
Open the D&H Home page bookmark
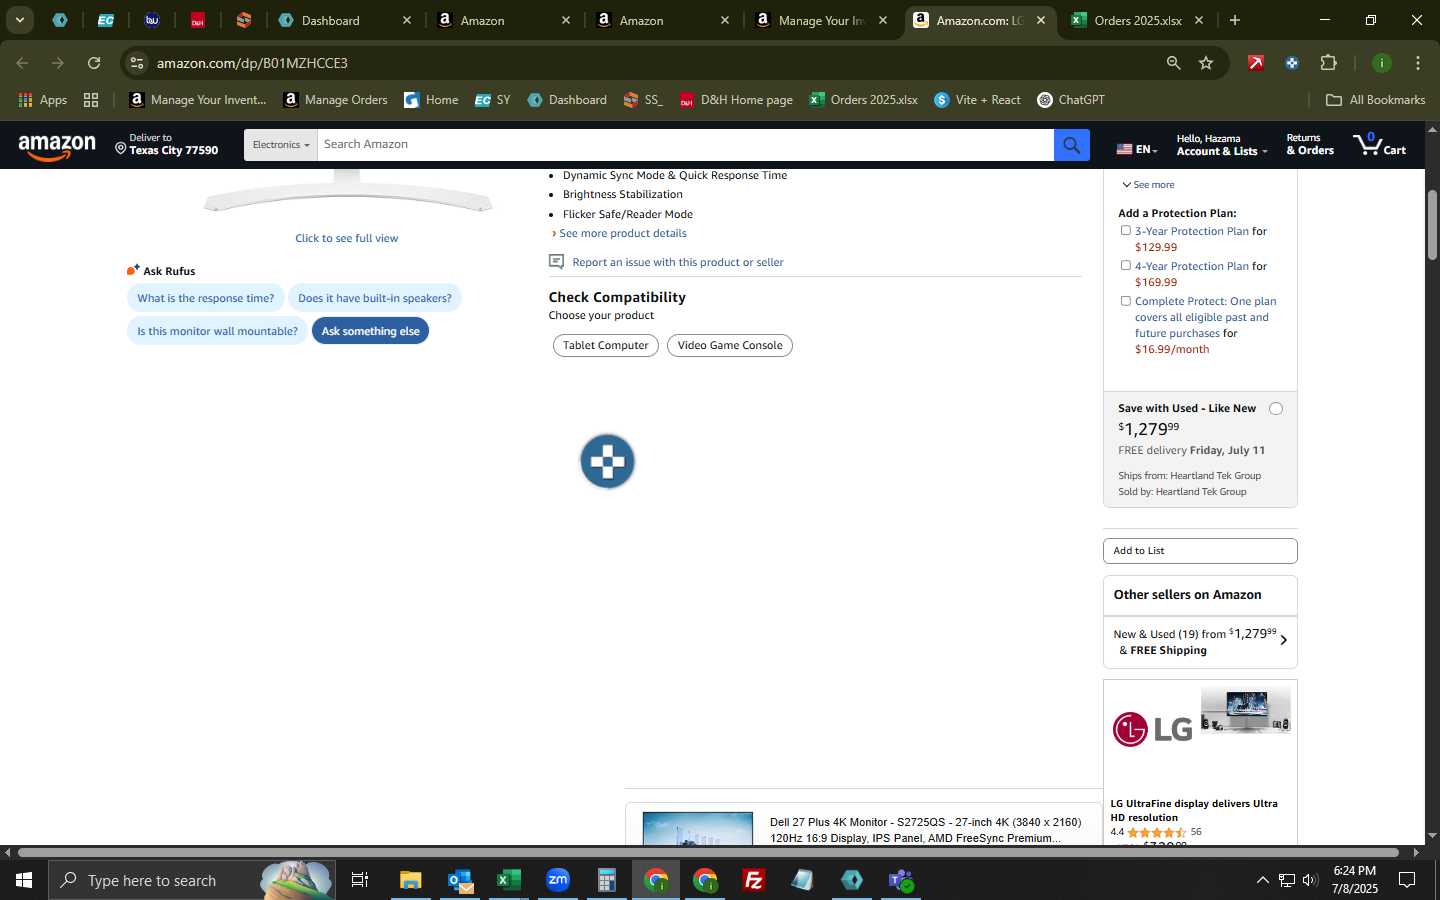click(x=736, y=100)
